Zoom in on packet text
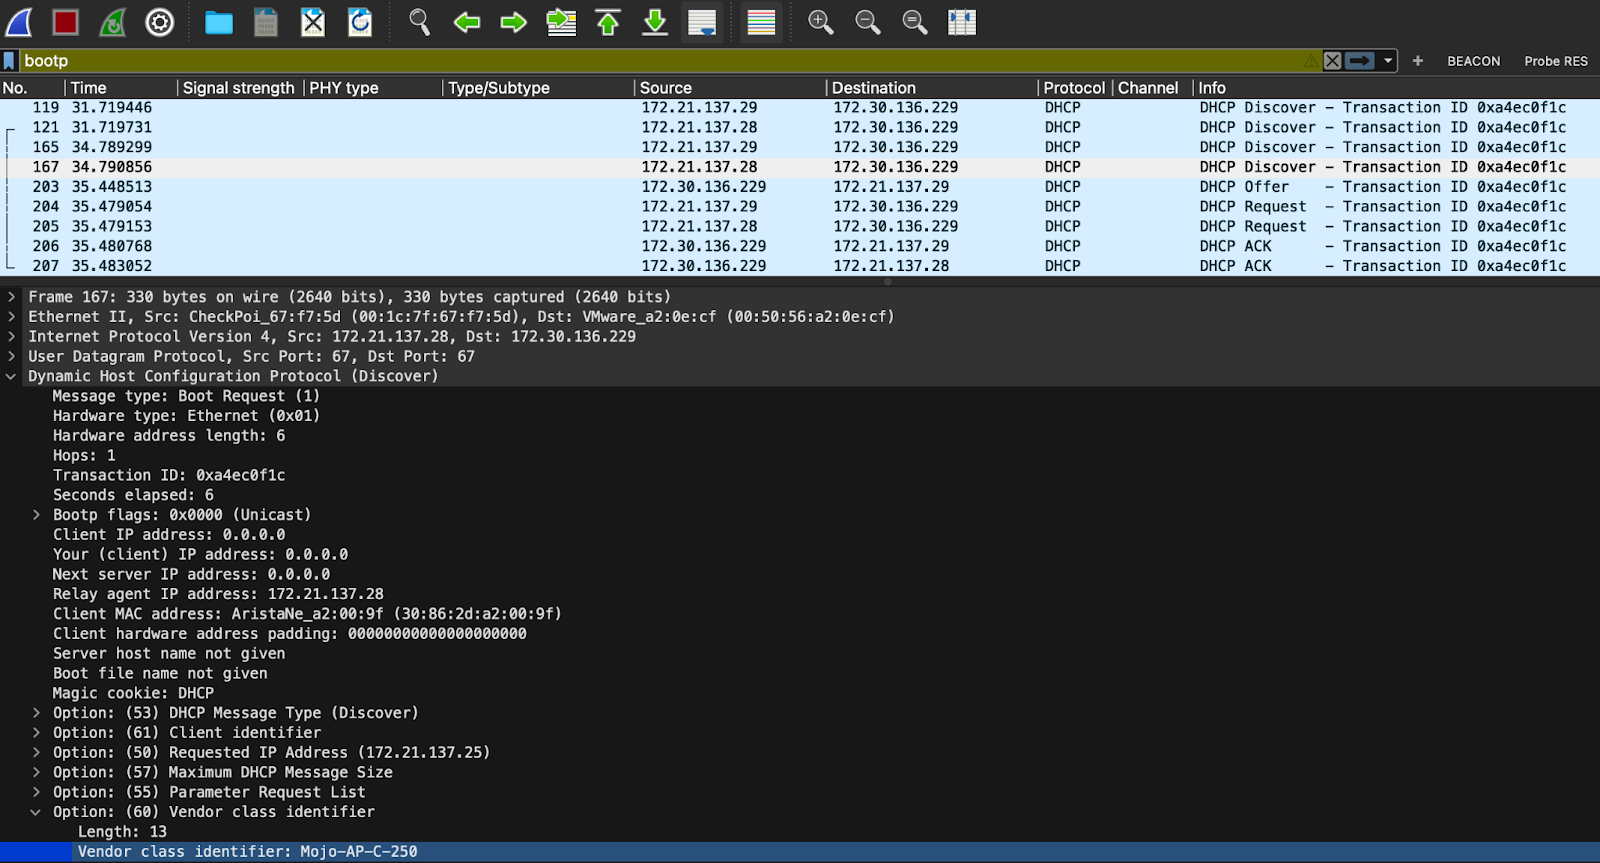The image size is (1600, 863). click(x=821, y=22)
